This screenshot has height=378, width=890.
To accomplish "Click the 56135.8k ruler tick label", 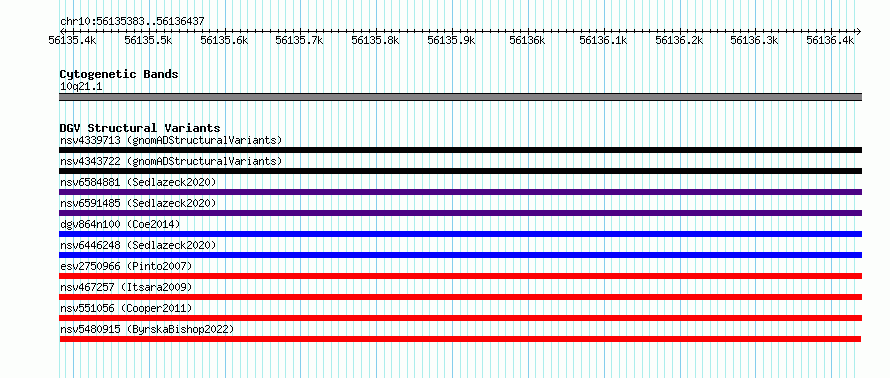I will pyautogui.click(x=375, y=40).
